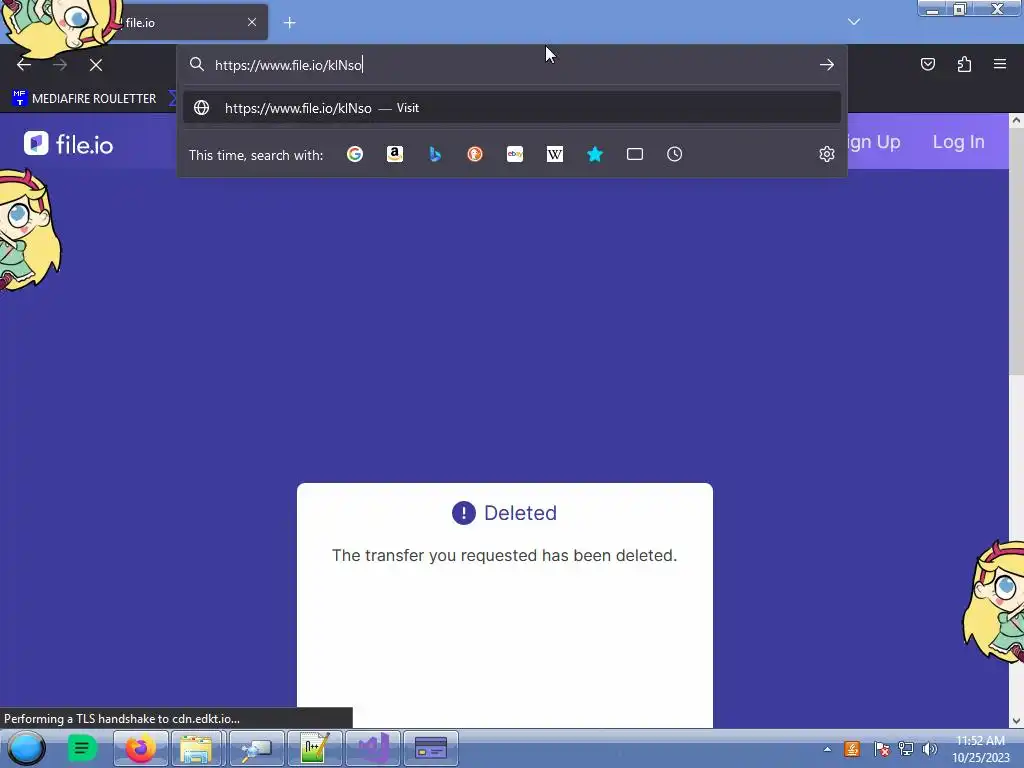Viewport: 1024px width, 768px height.
Task: Search this time with DuckDuckGo
Action: click(475, 154)
